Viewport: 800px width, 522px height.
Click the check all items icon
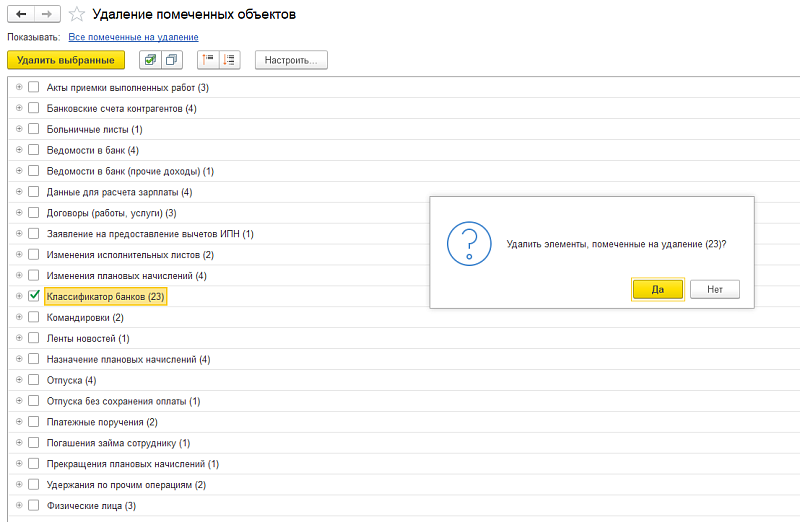point(151,60)
